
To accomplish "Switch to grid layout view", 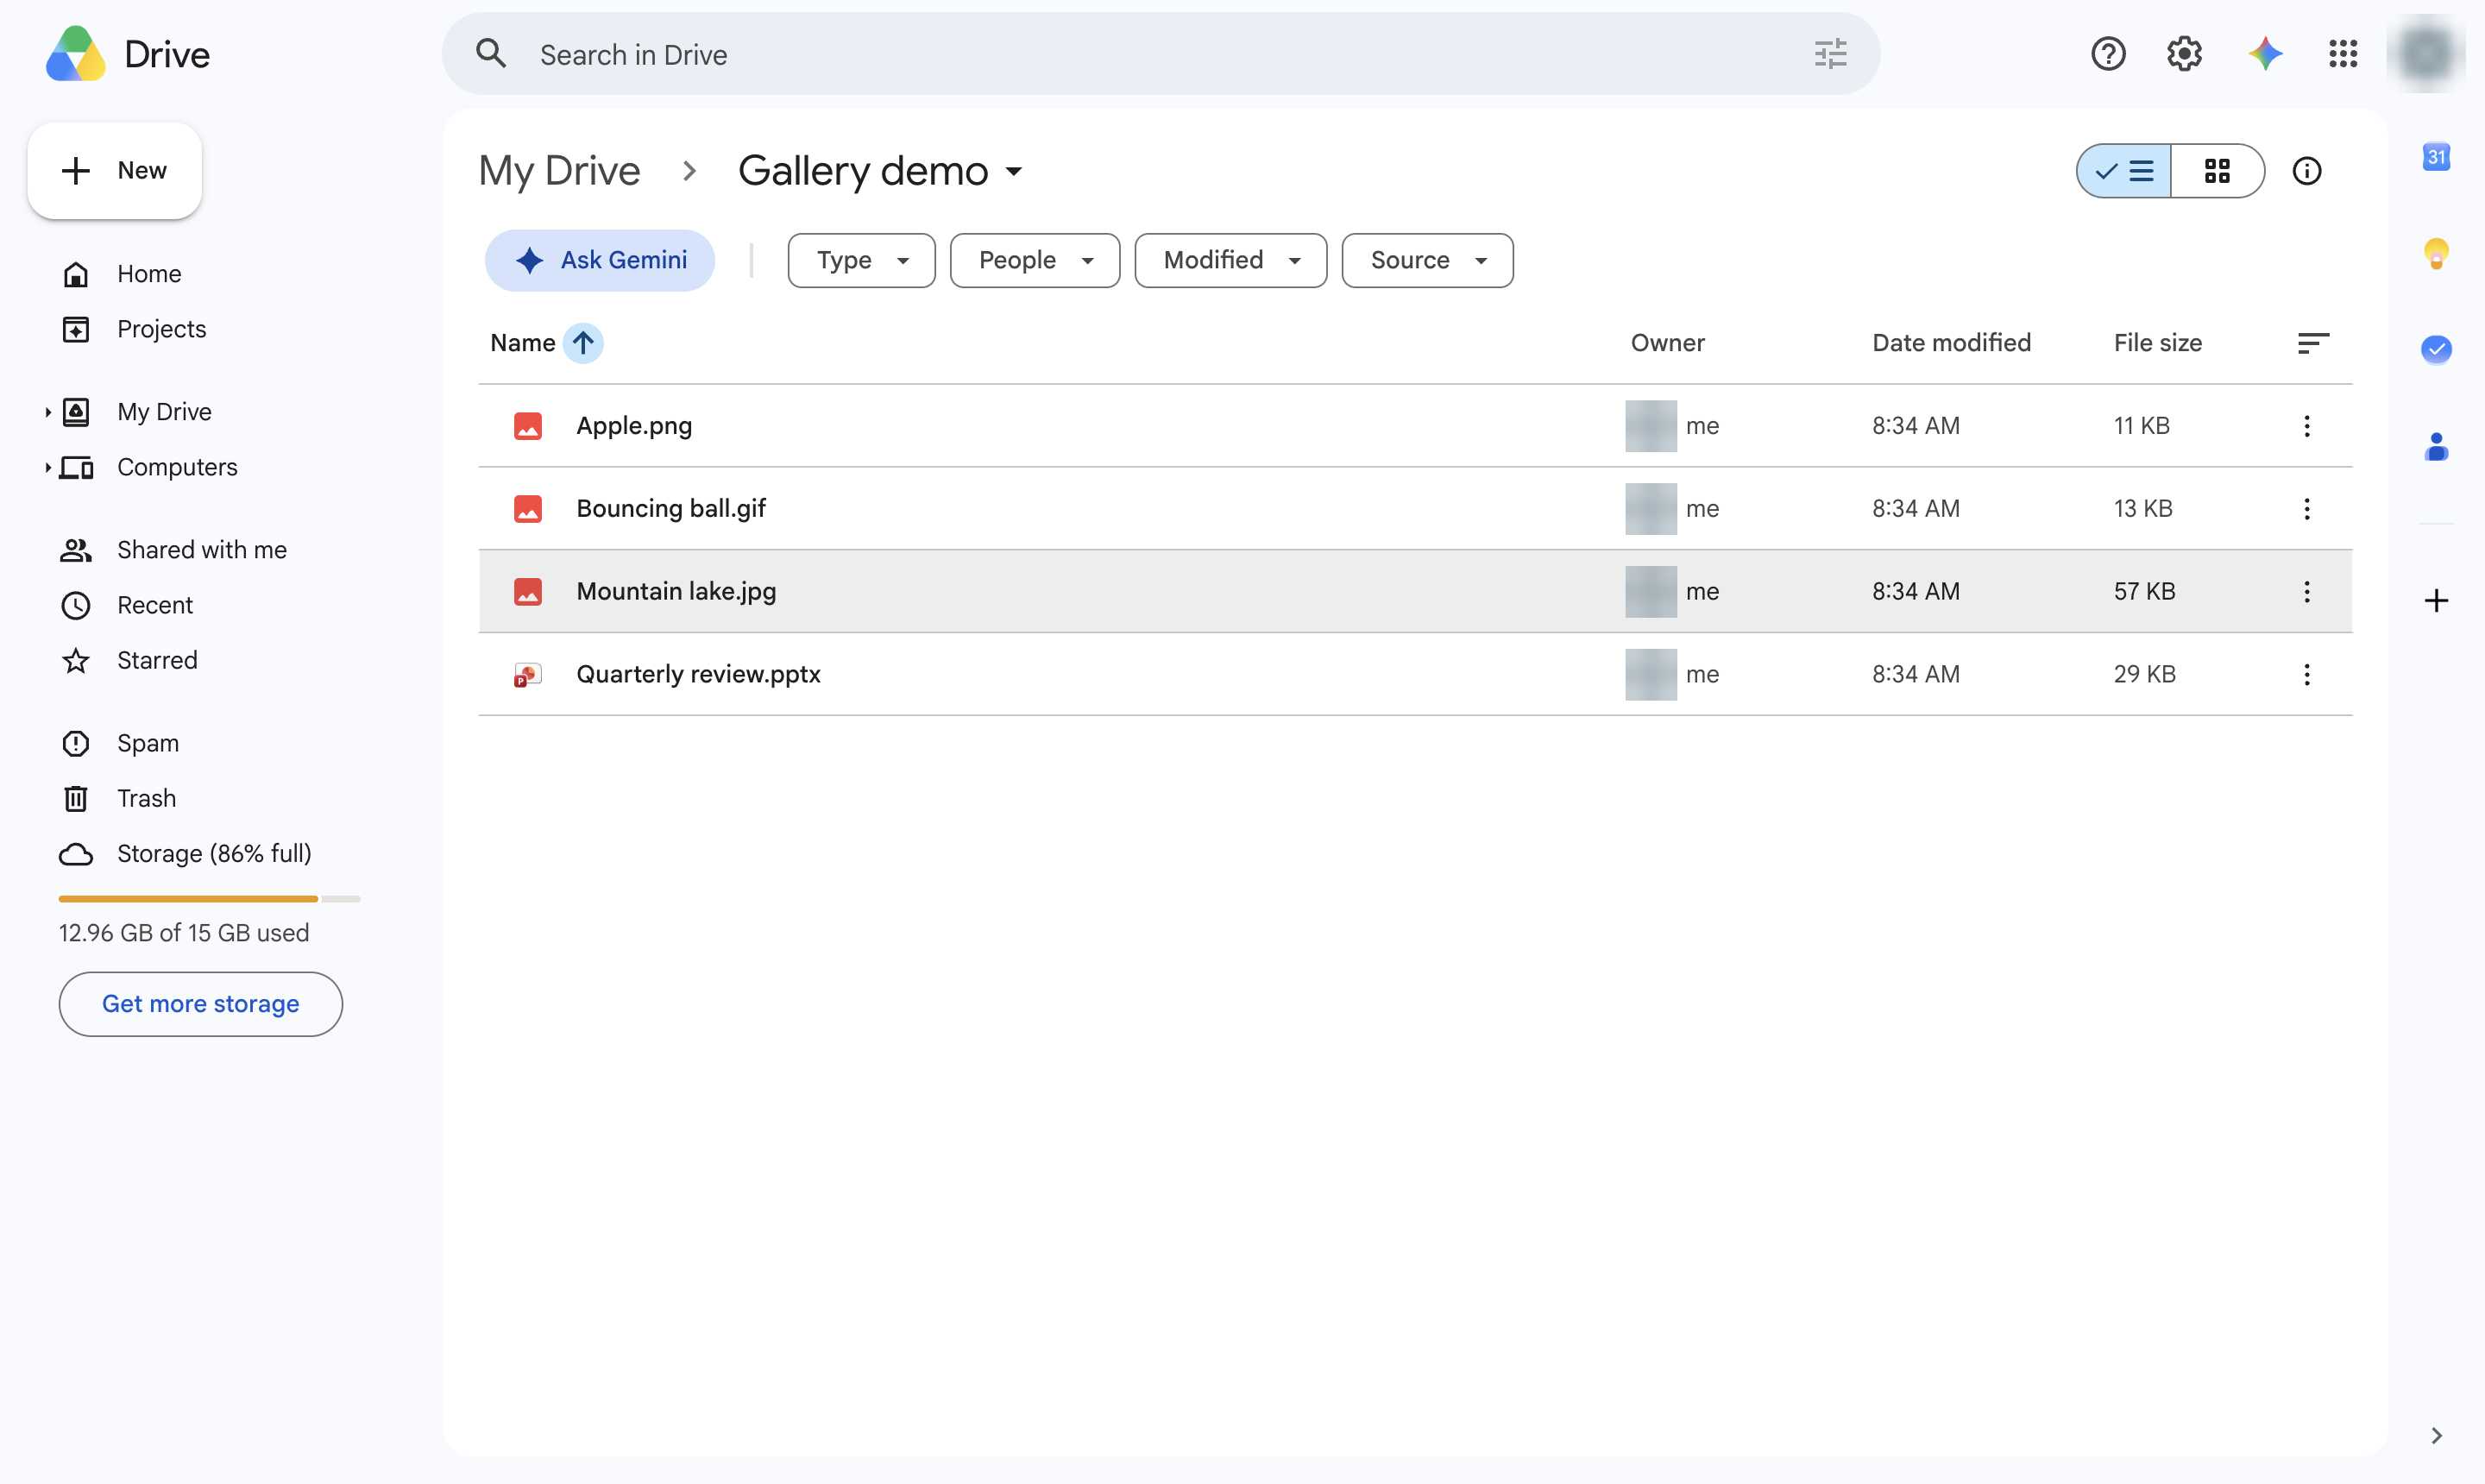I will pyautogui.click(x=2217, y=171).
